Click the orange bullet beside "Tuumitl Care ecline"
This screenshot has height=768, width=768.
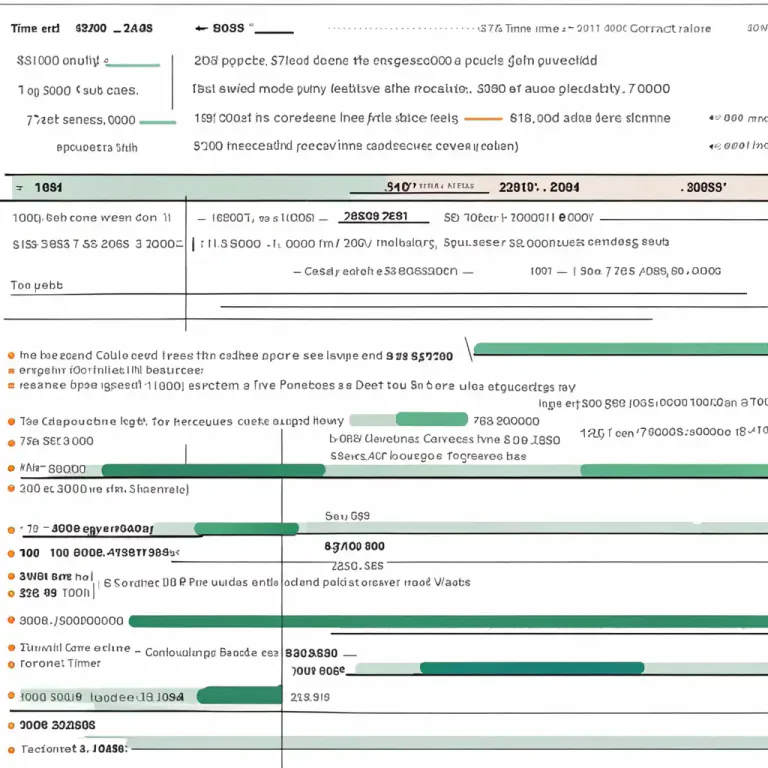tap(11, 648)
